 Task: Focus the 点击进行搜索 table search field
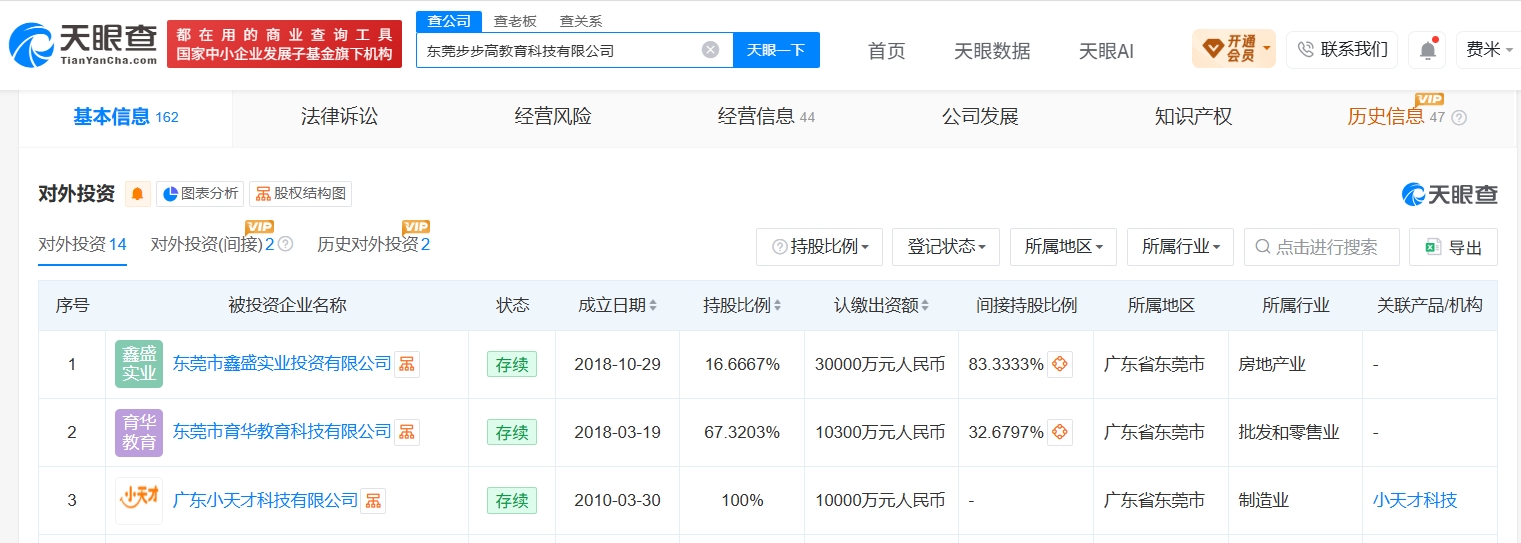1321,247
